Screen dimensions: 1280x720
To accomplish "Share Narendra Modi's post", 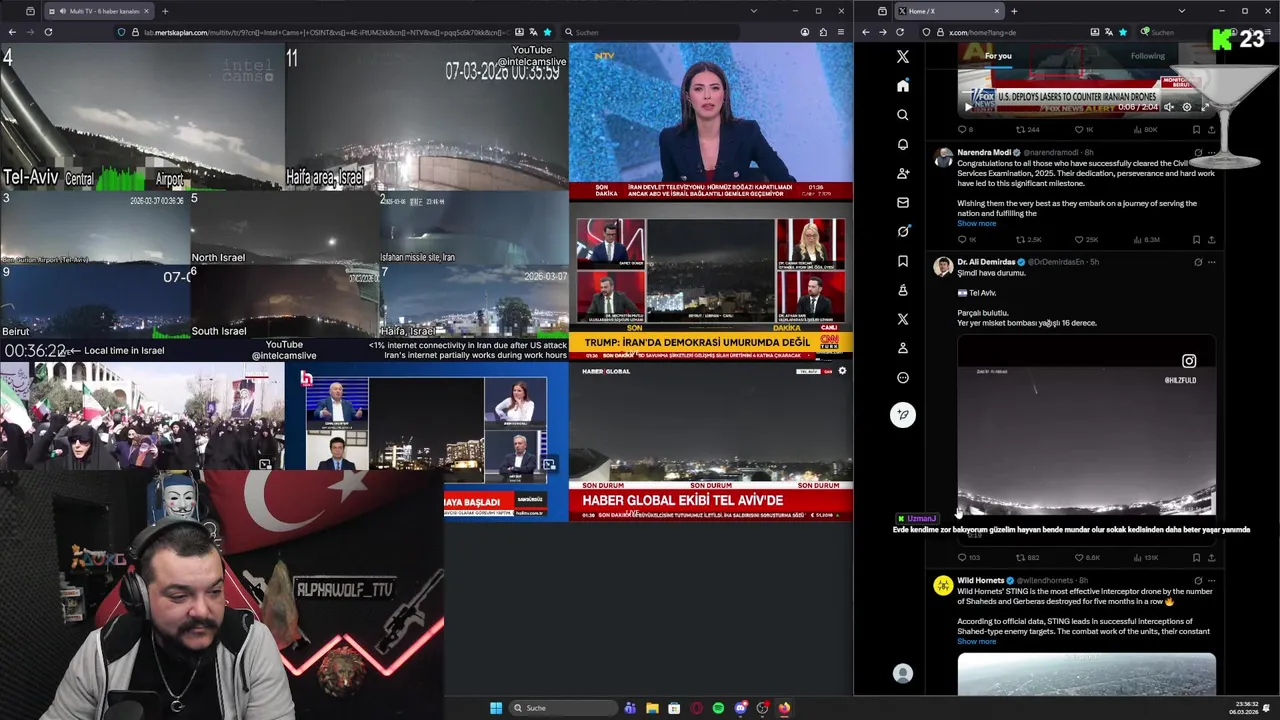I will coord(1212,240).
